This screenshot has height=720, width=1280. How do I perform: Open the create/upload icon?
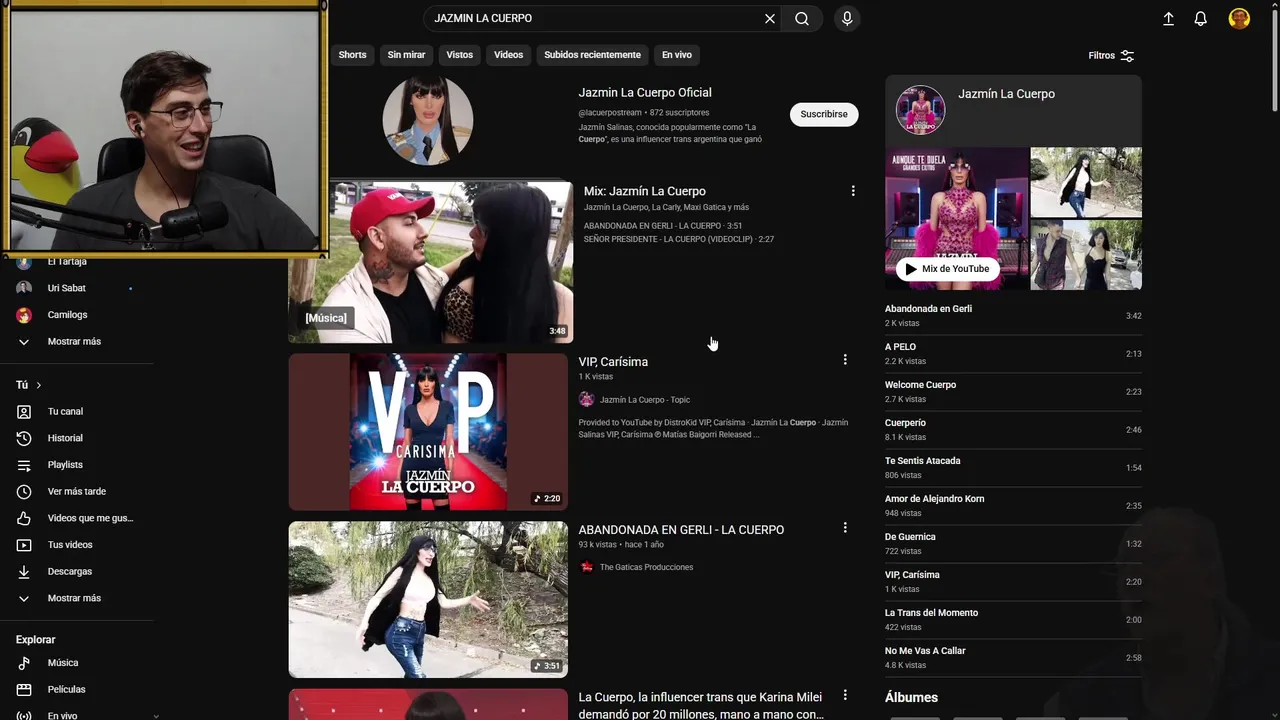(x=1168, y=18)
